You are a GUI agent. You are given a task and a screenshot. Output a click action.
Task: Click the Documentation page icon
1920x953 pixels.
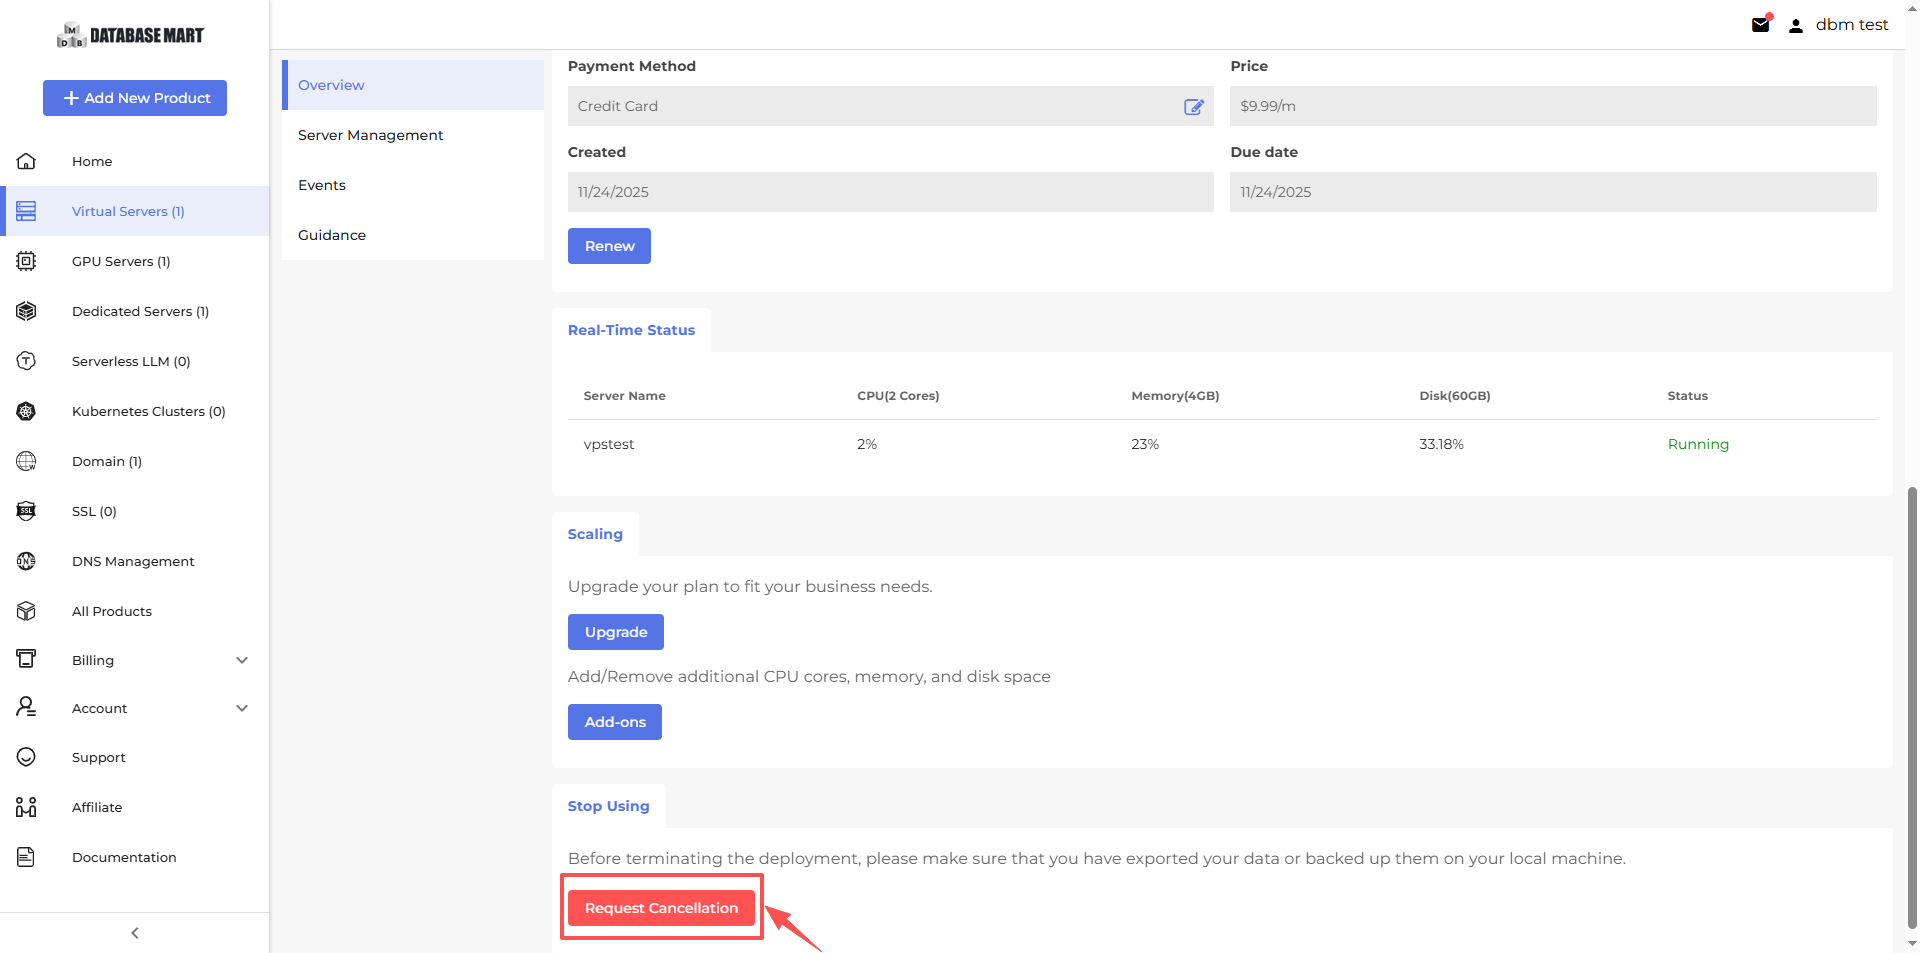pos(26,857)
